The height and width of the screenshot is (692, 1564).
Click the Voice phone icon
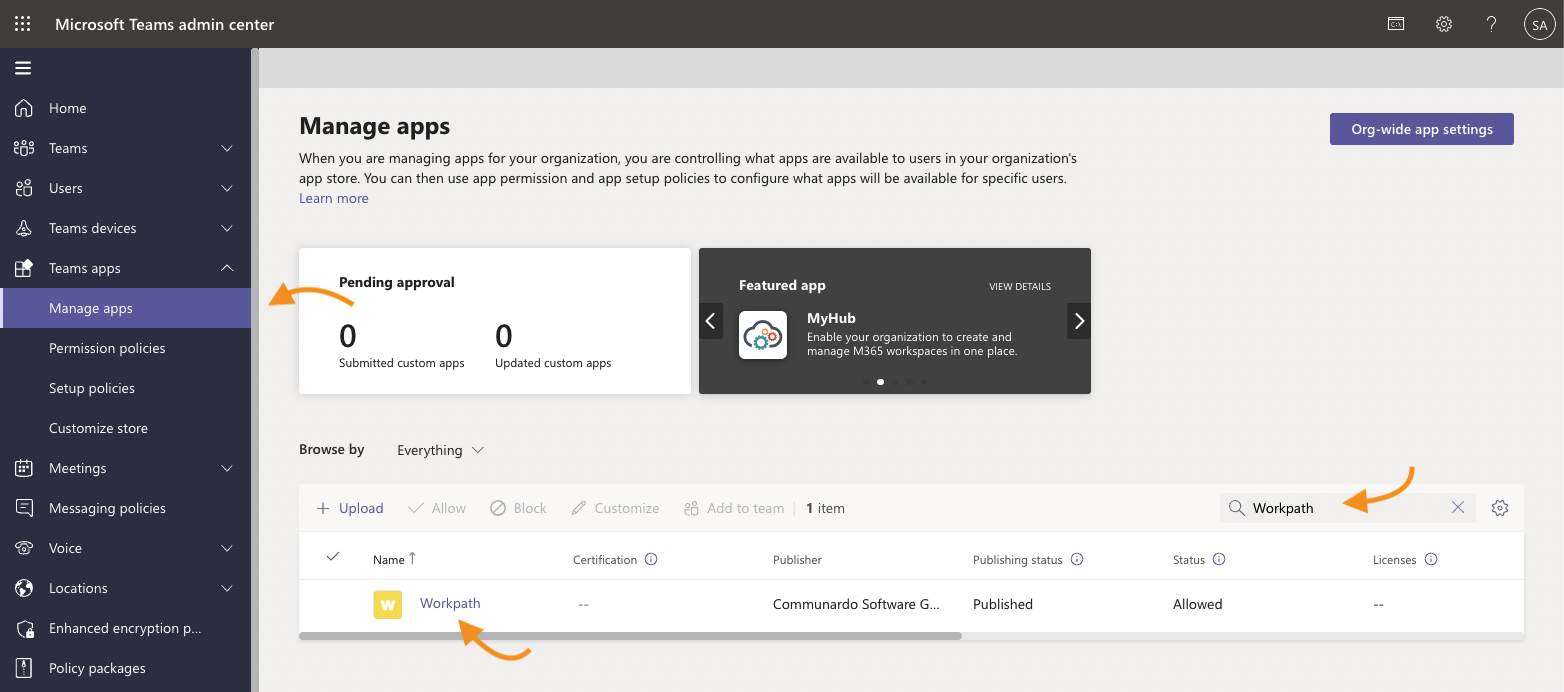24,548
